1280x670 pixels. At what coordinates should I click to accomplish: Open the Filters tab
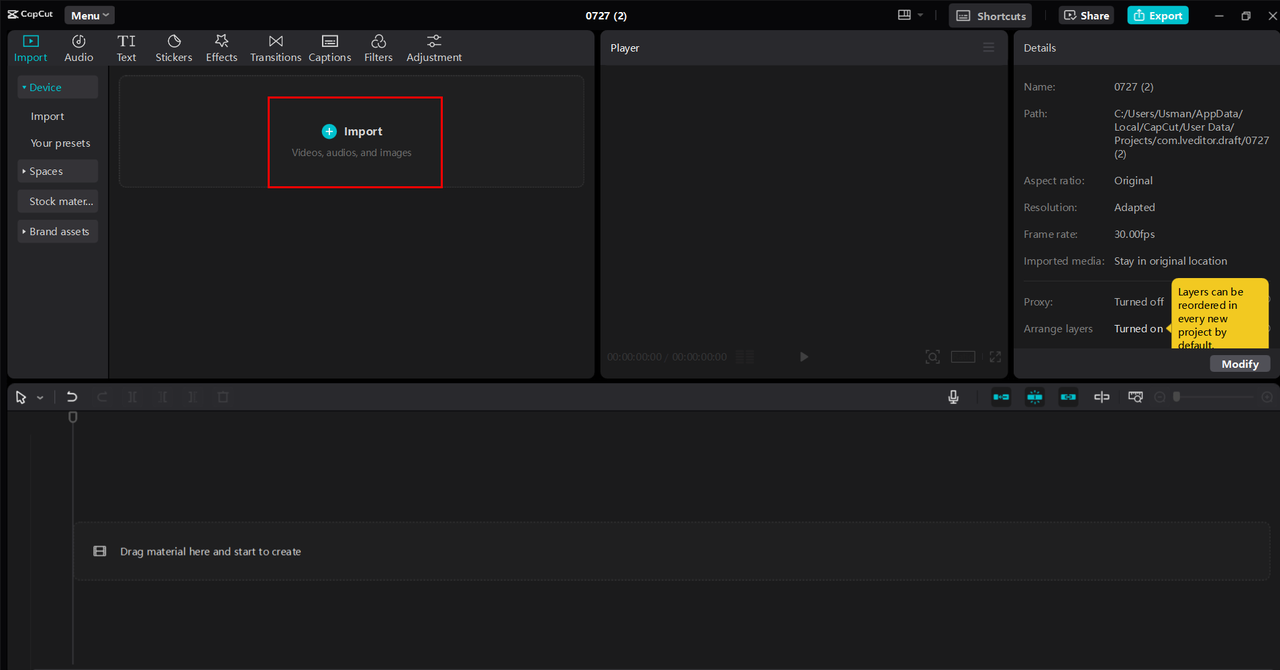[x=378, y=48]
